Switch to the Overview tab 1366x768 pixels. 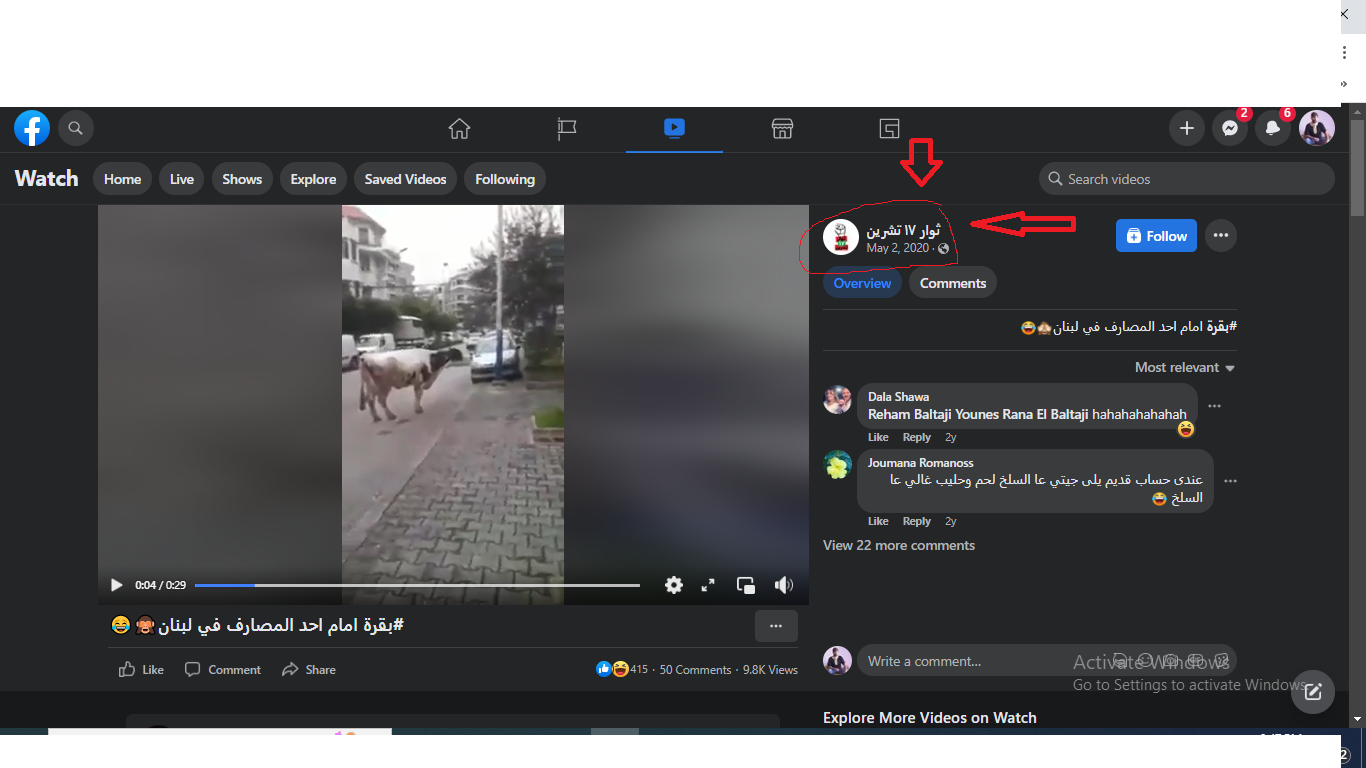point(862,283)
